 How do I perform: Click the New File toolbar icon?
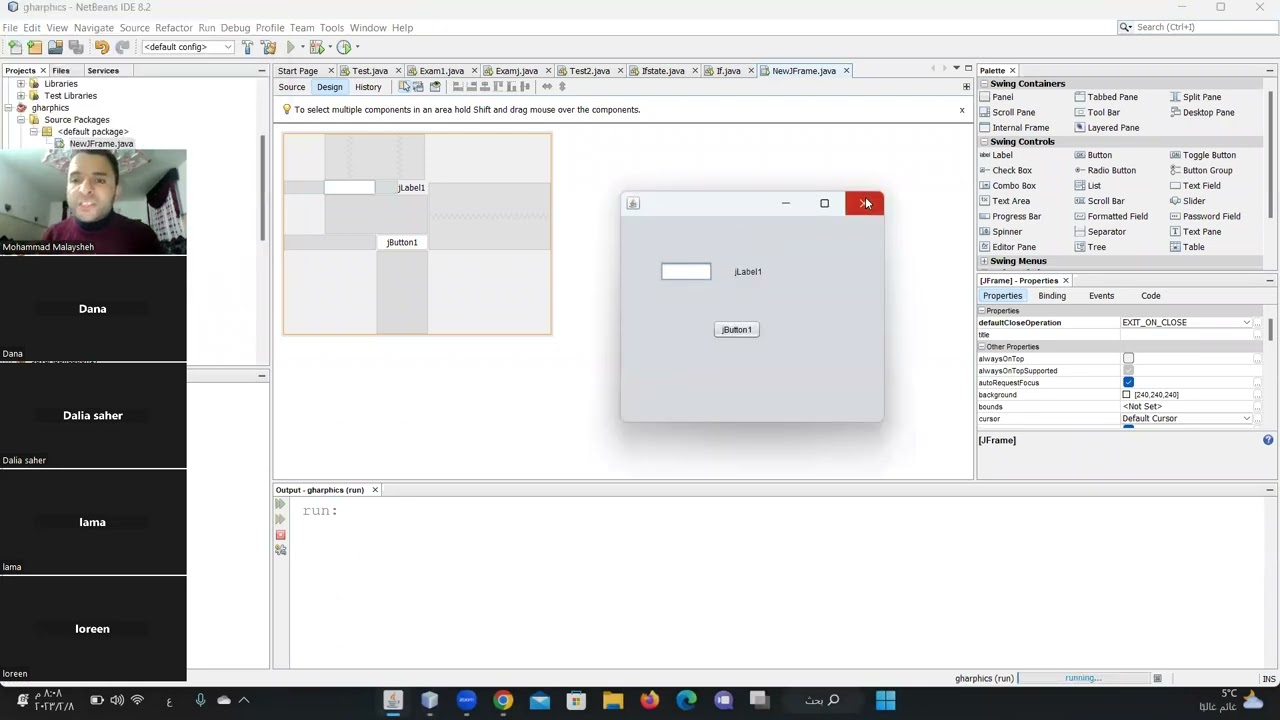[x=15, y=47]
